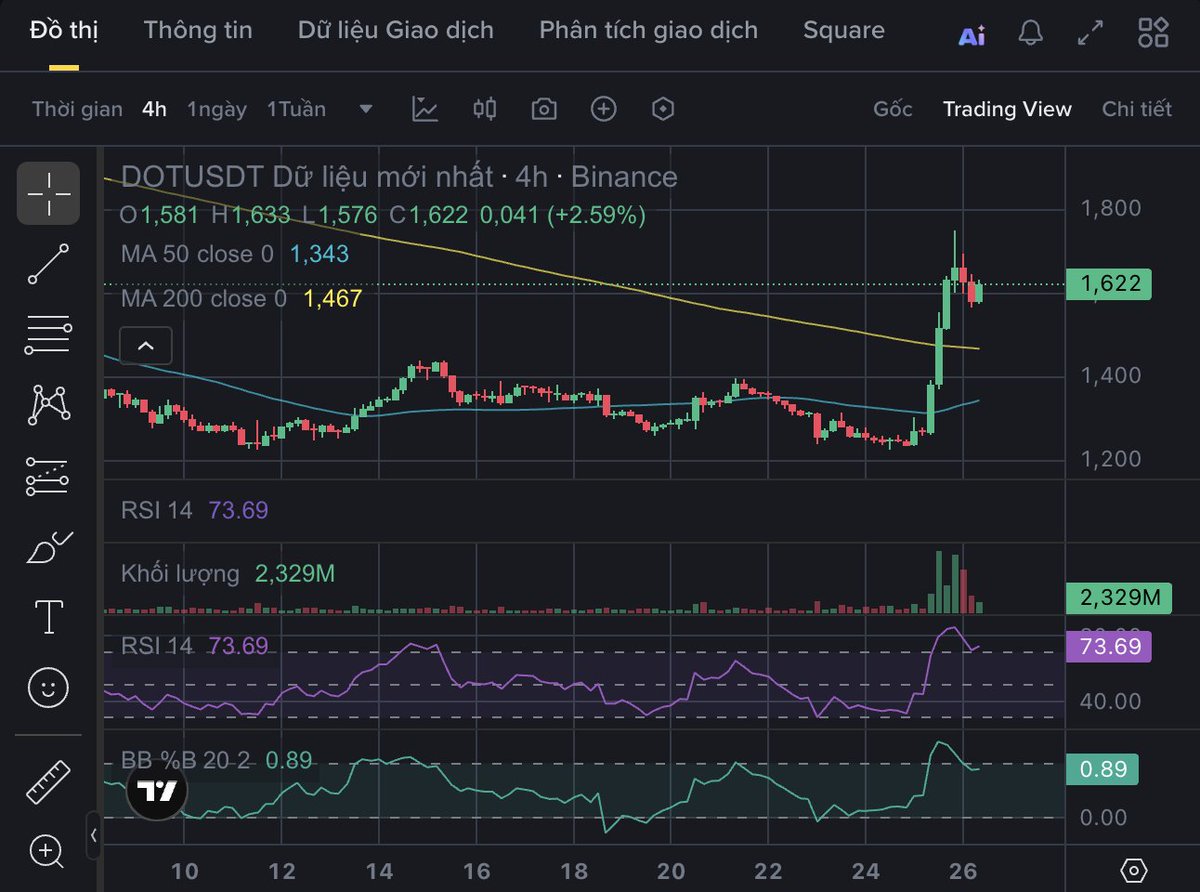Switch to Trading View chart mode

point(1007,109)
